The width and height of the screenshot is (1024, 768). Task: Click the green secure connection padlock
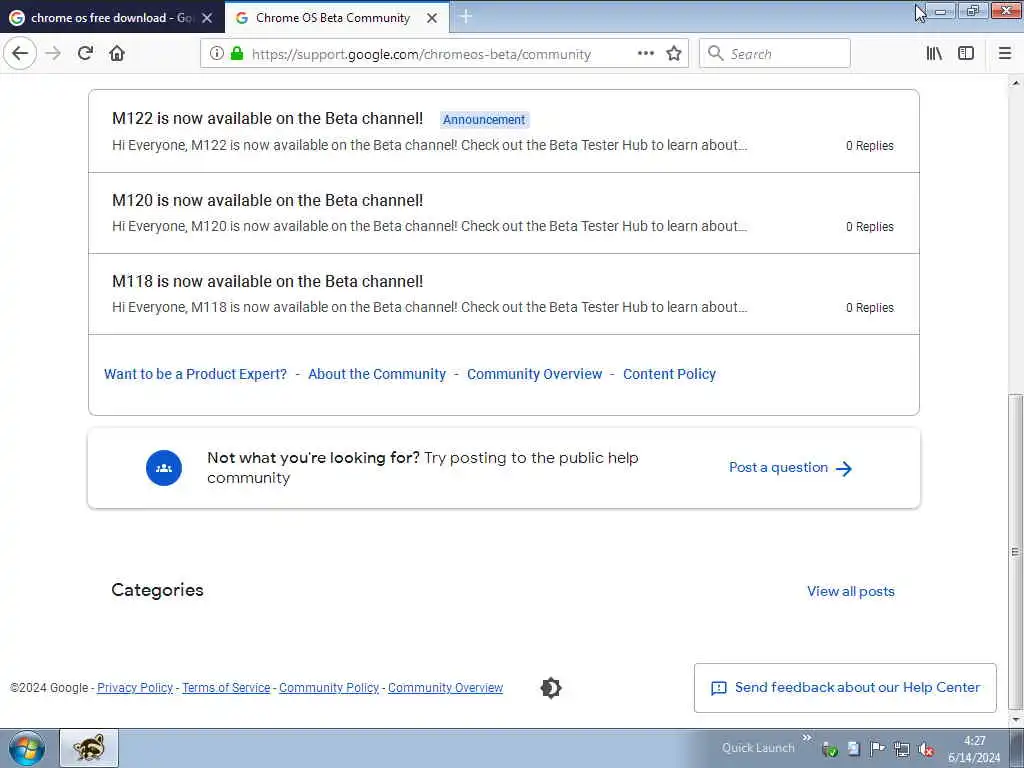[237, 54]
